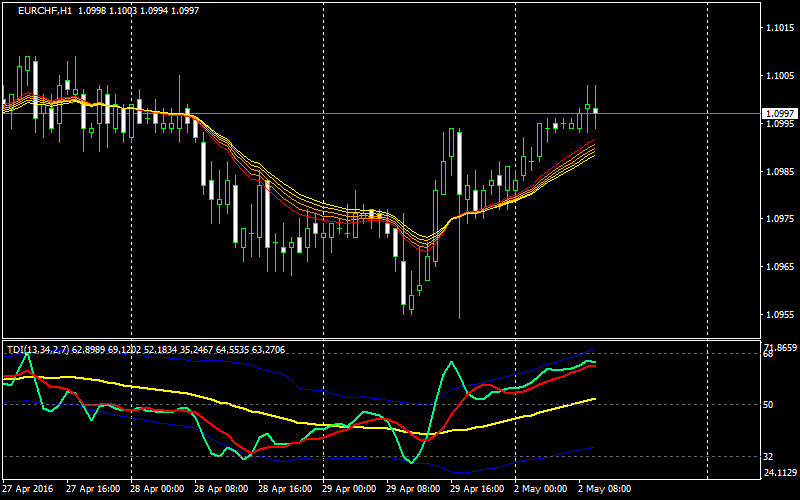The height and width of the screenshot is (500, 800).
Task: Click the 1.0985 price scale label
Action: [x=779, y=171]
